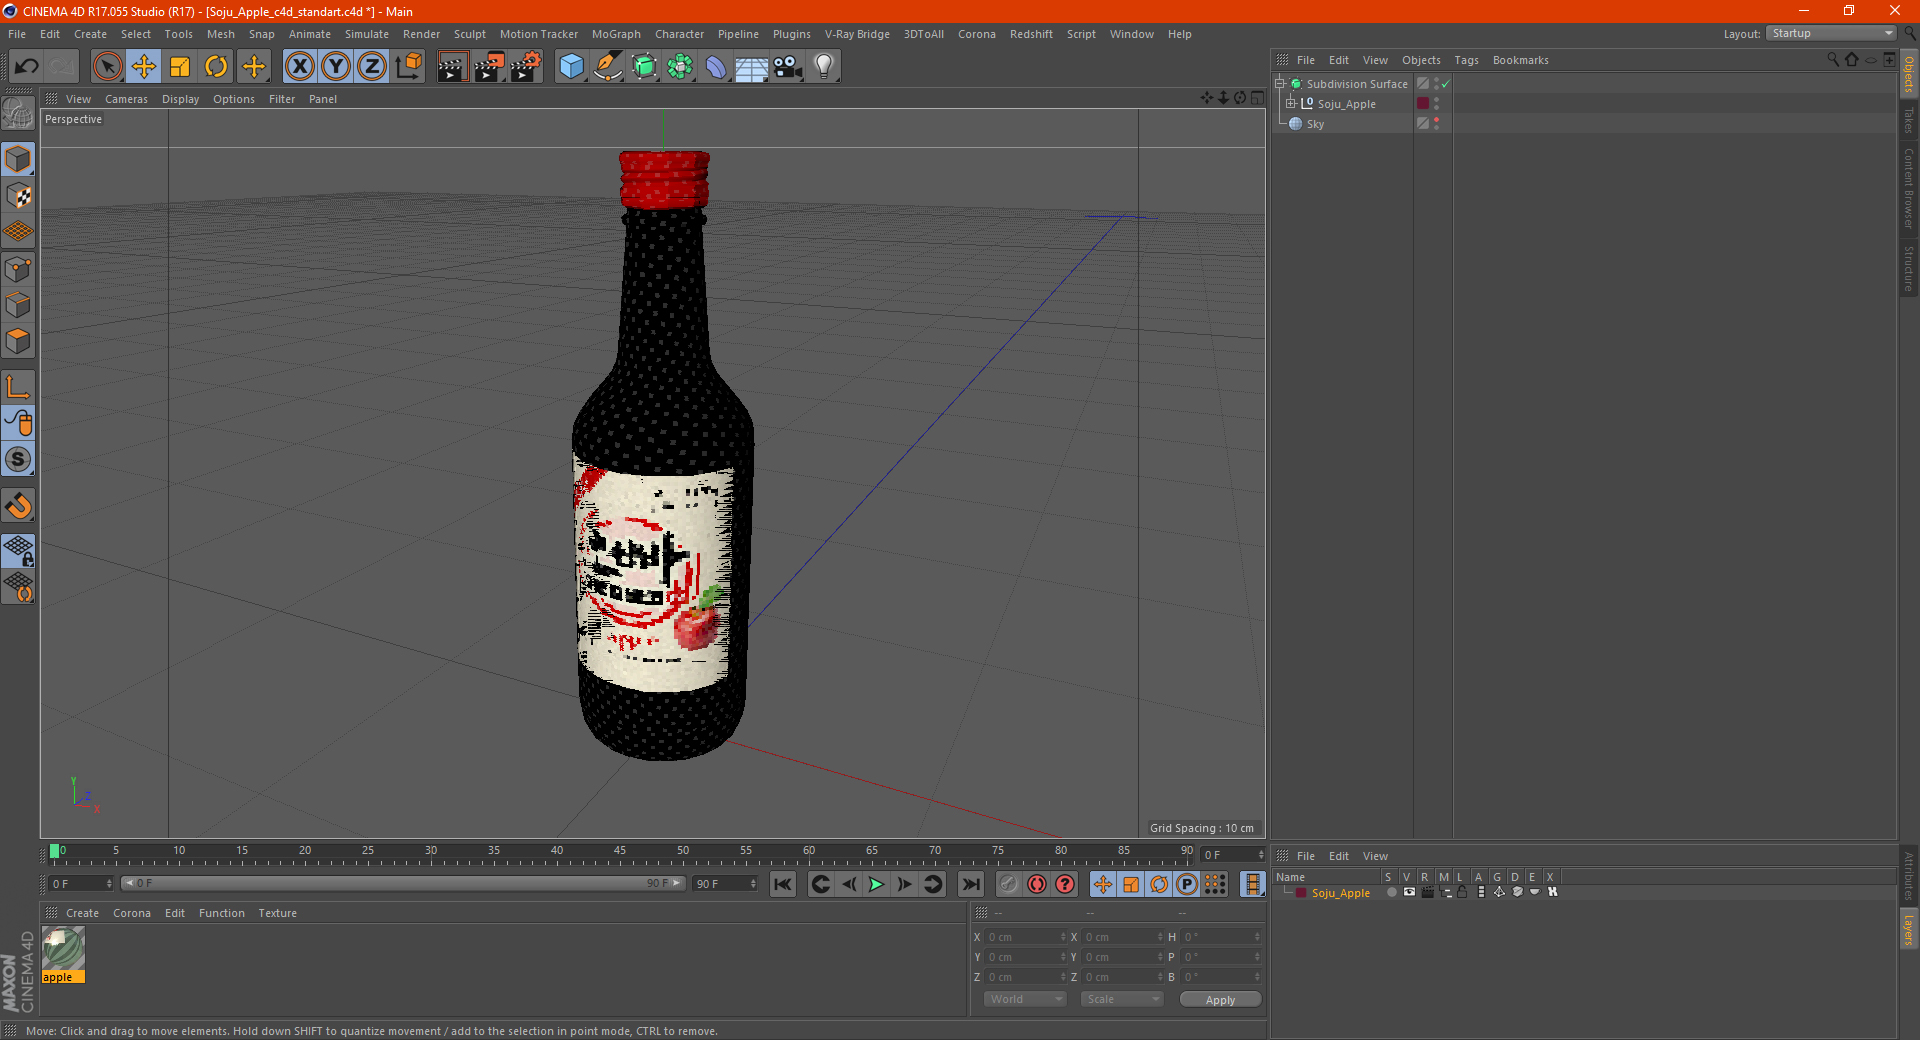Add a Subdivision Surface generator

[645, 67]
